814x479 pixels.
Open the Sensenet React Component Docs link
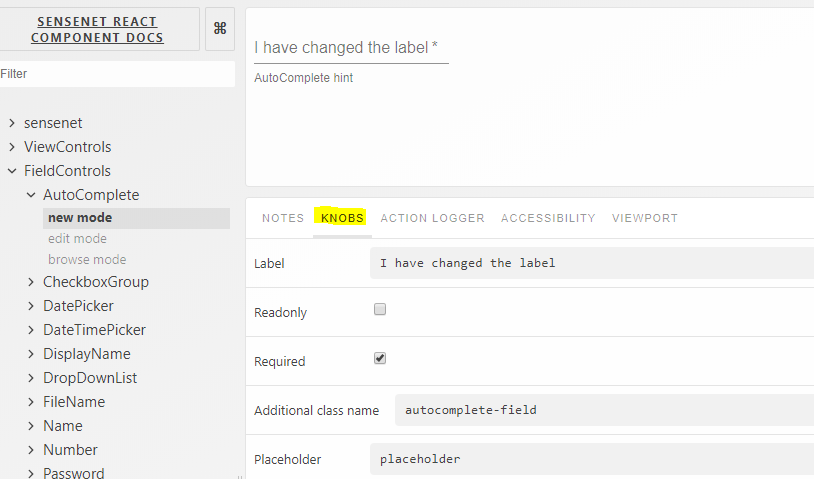pyautogui.click(x=97, y=30)
